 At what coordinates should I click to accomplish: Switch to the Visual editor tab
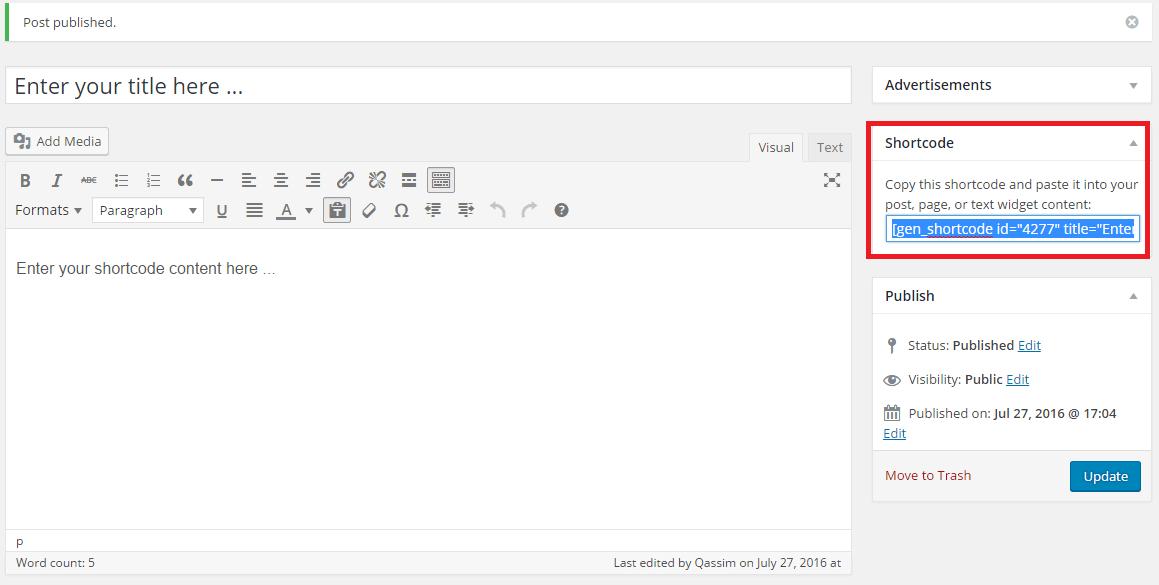click(775, 147)
